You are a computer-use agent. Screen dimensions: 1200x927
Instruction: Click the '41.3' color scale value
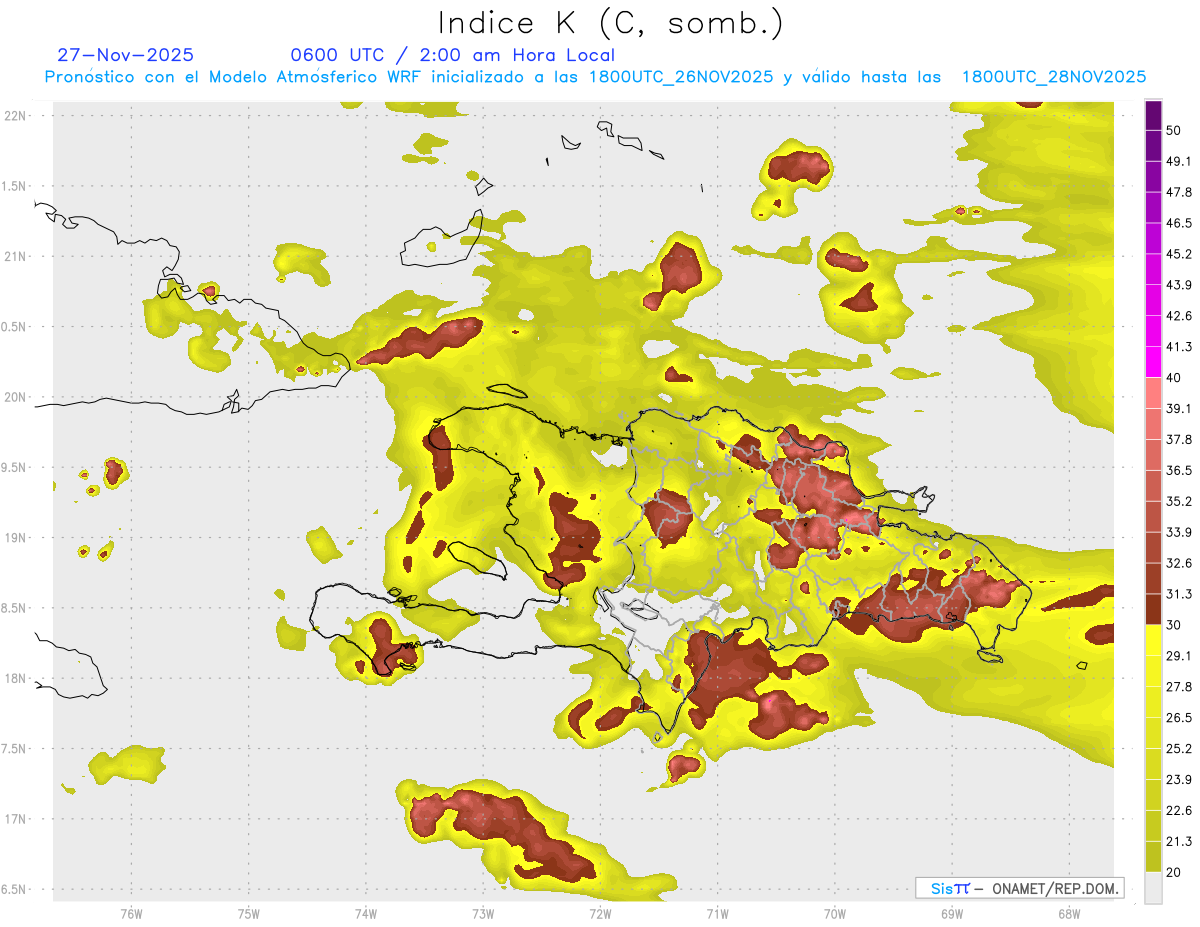[x=1179, y=347]
